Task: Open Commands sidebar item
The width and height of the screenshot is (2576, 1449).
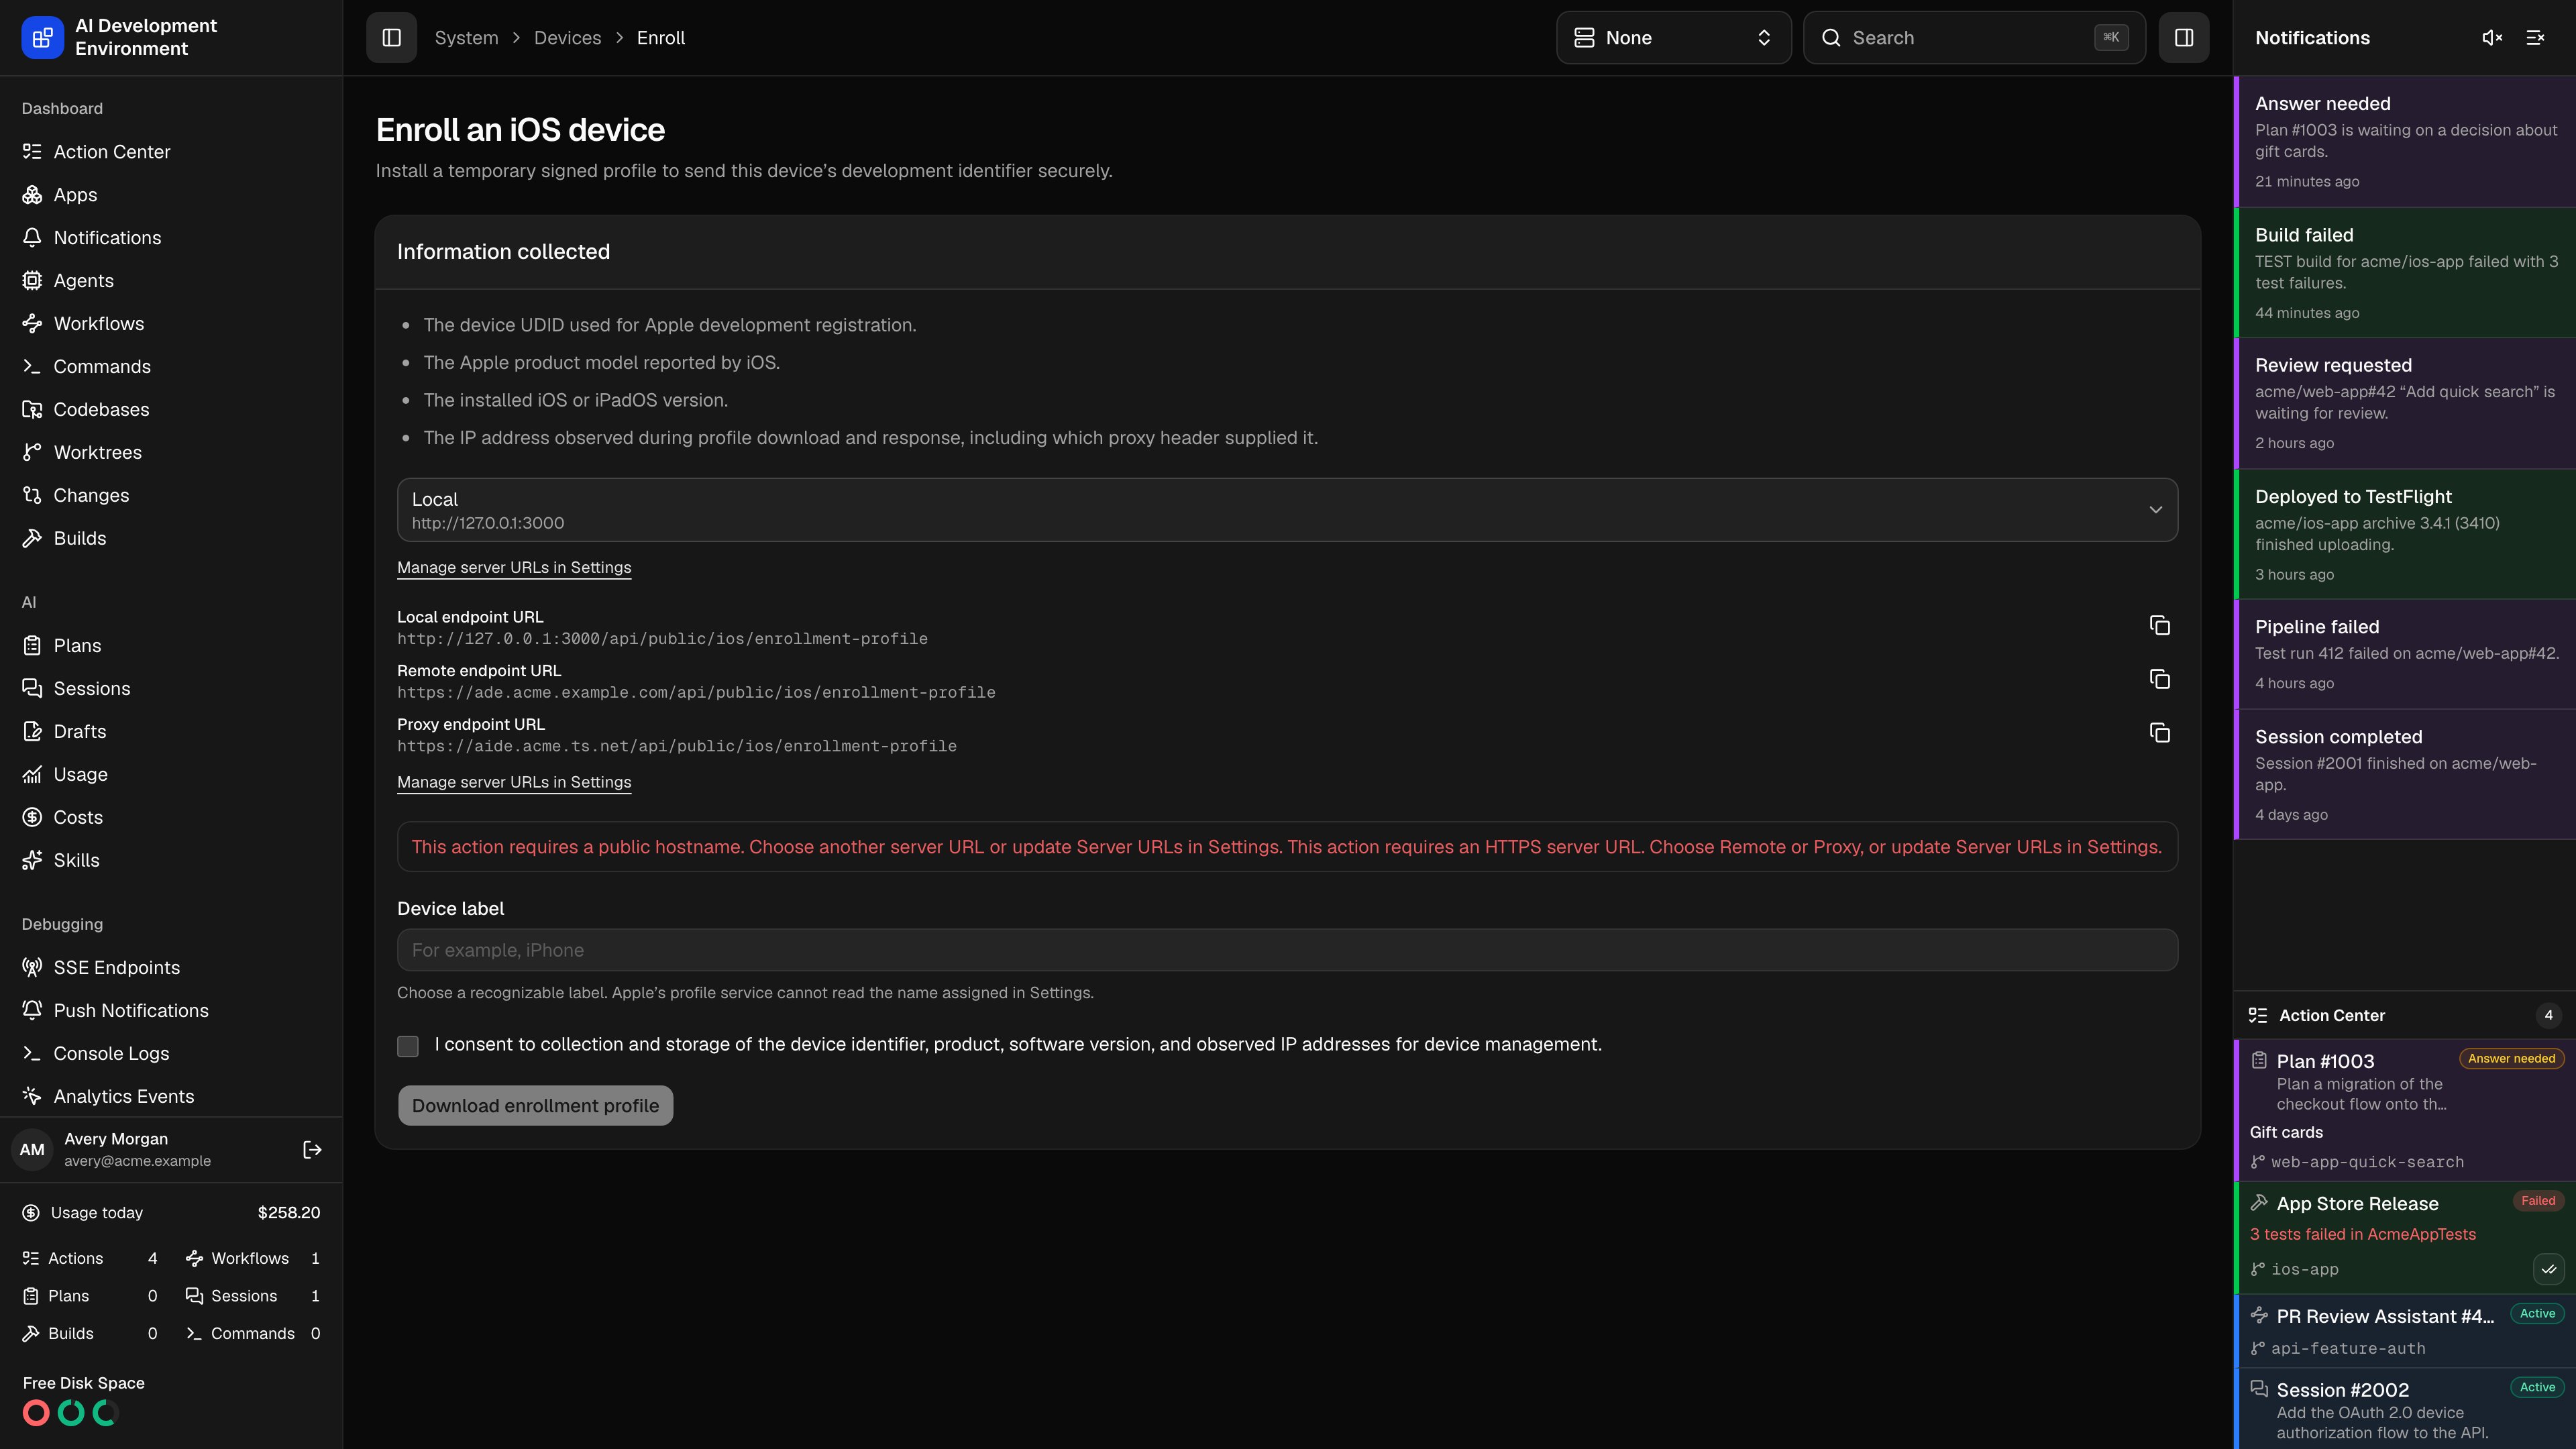Action: pos(171,367)
